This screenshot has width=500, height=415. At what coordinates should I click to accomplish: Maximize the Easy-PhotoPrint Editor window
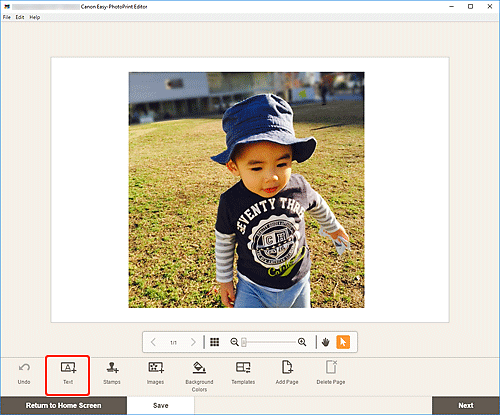pyautogui.click(x=470, y=6)
